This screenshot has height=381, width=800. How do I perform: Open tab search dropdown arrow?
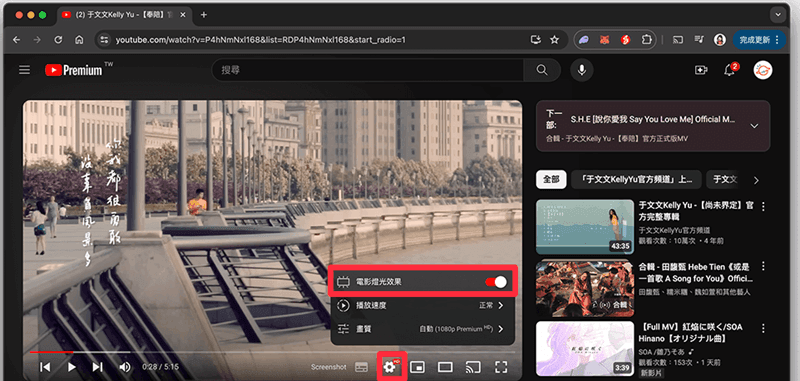coord(778,15)
